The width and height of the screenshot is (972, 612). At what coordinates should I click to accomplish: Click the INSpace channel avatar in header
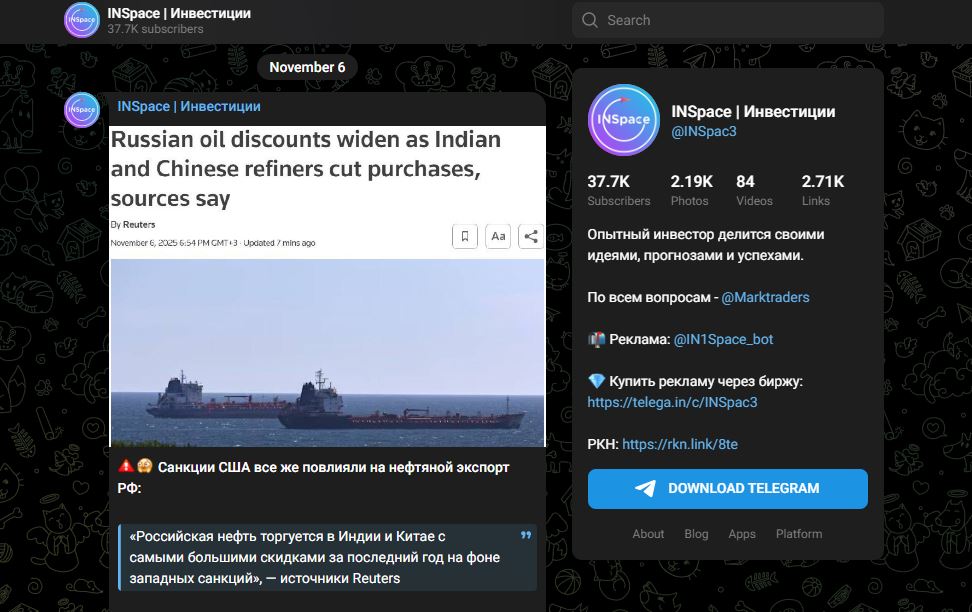(82, 21)
